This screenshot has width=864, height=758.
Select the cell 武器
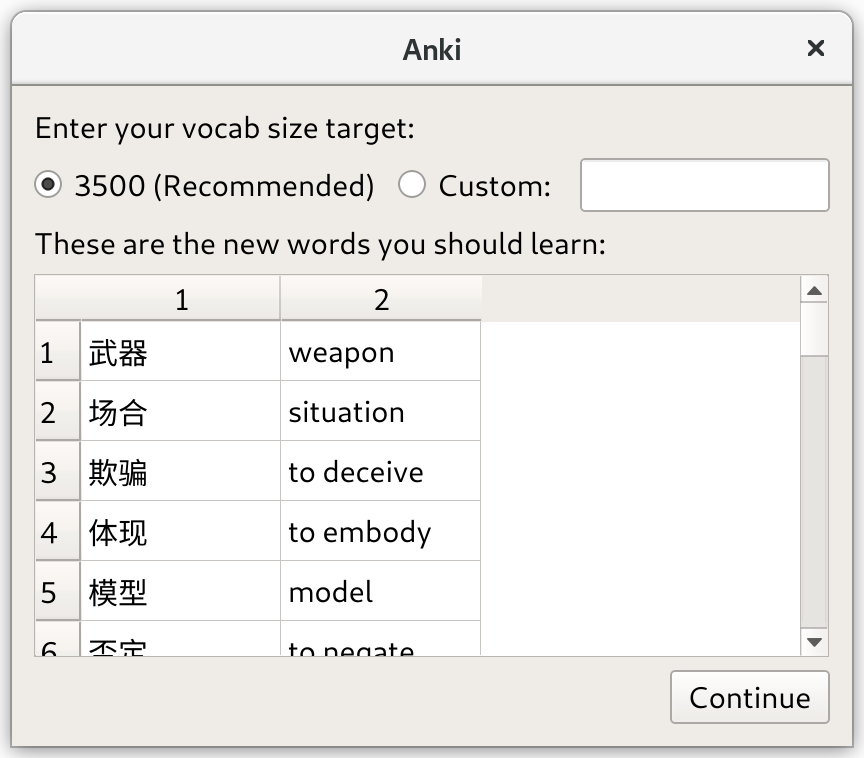[x=181, y=351]
